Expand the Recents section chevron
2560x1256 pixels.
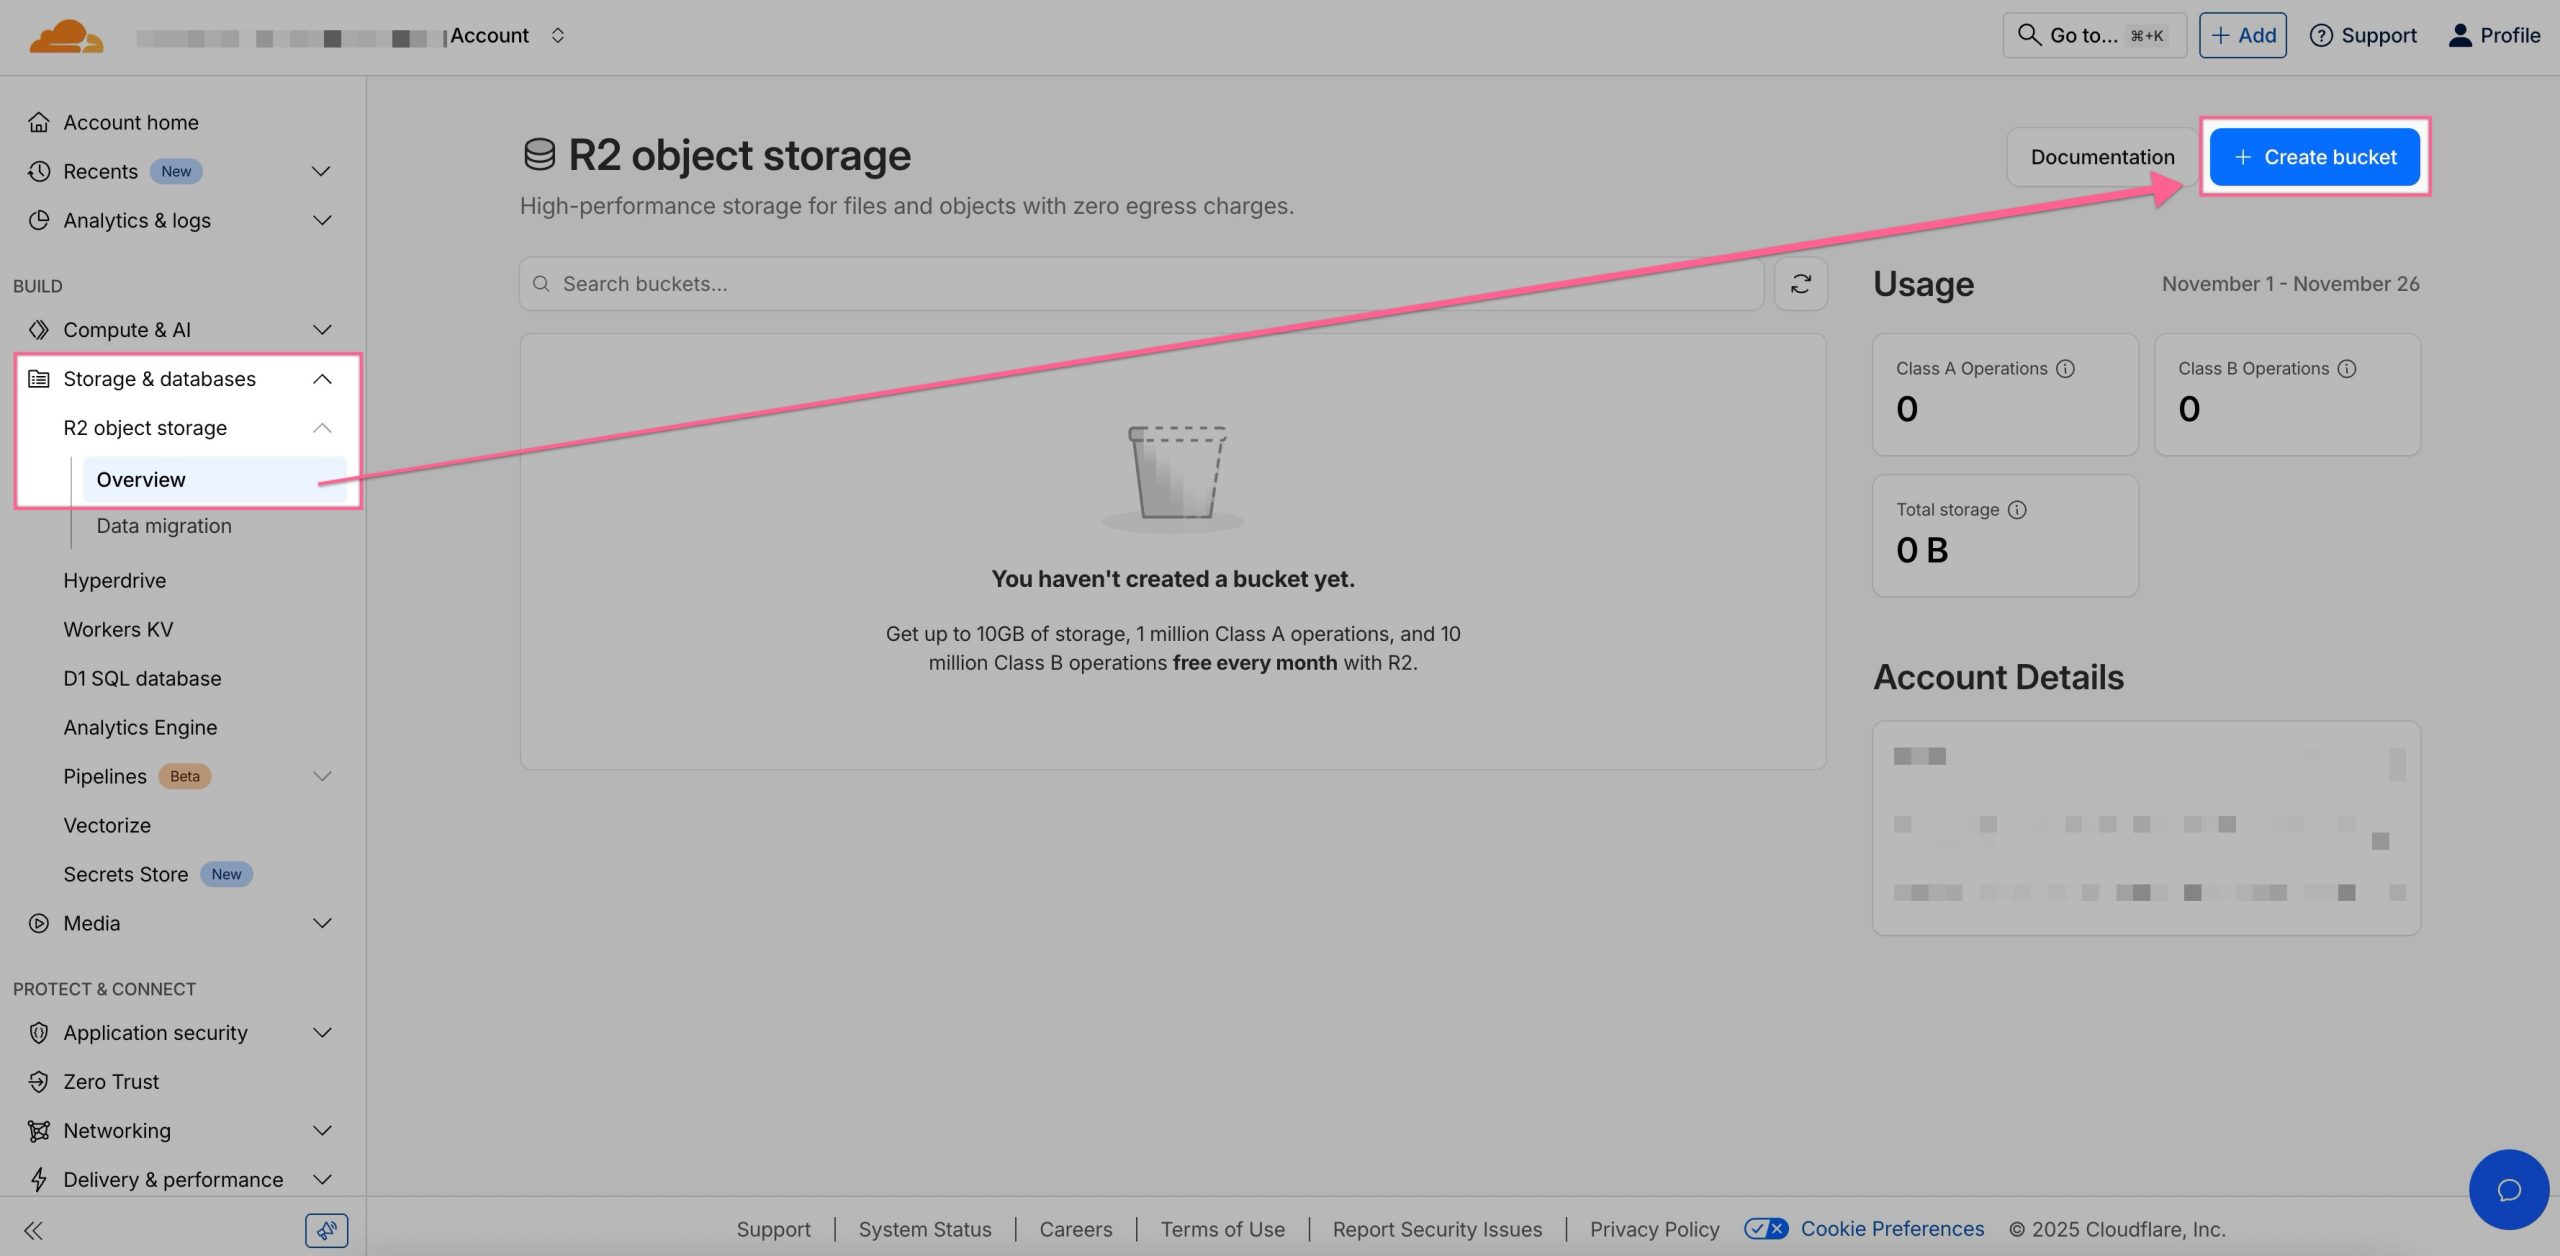(x=321, y=171)
